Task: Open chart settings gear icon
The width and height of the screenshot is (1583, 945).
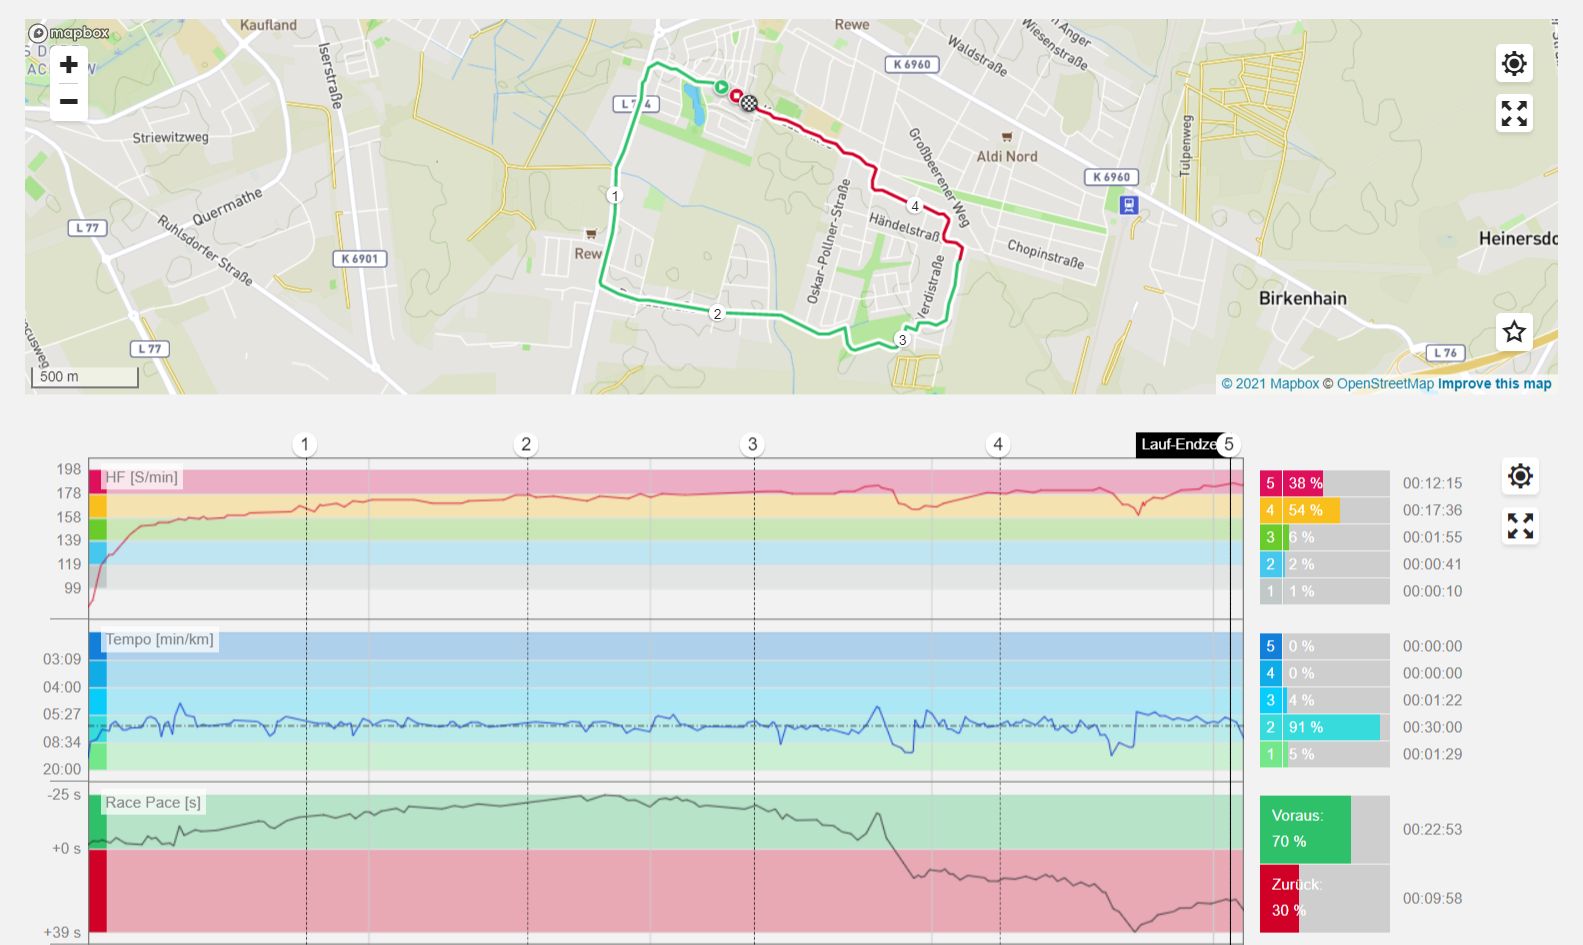Action: (1520, 476)
